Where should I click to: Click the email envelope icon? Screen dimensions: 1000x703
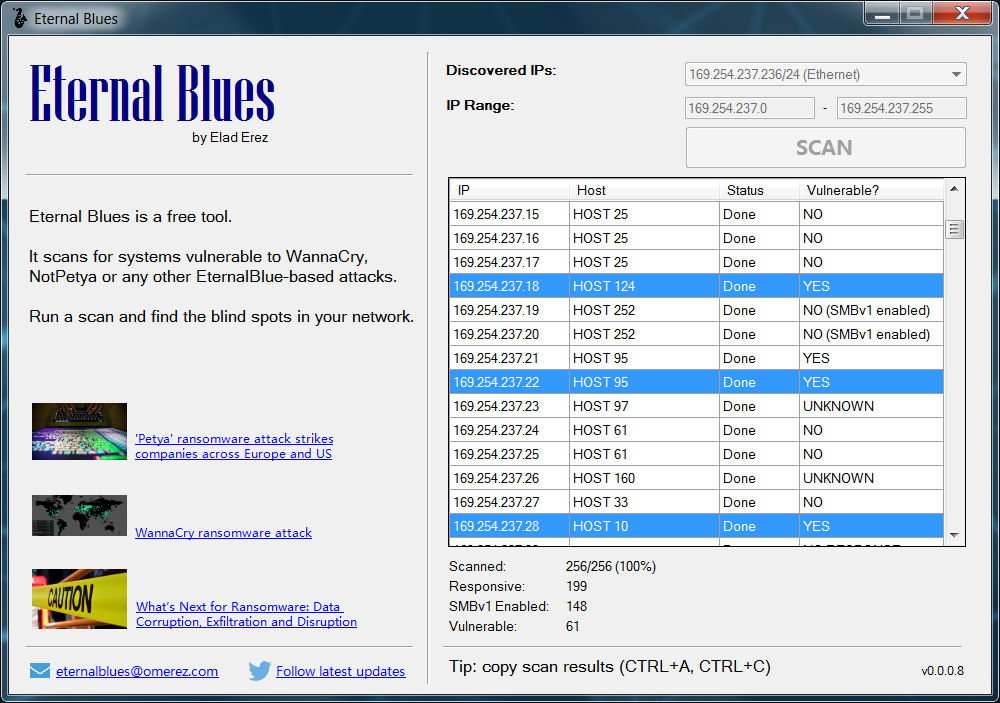click(x=40, y=670)
